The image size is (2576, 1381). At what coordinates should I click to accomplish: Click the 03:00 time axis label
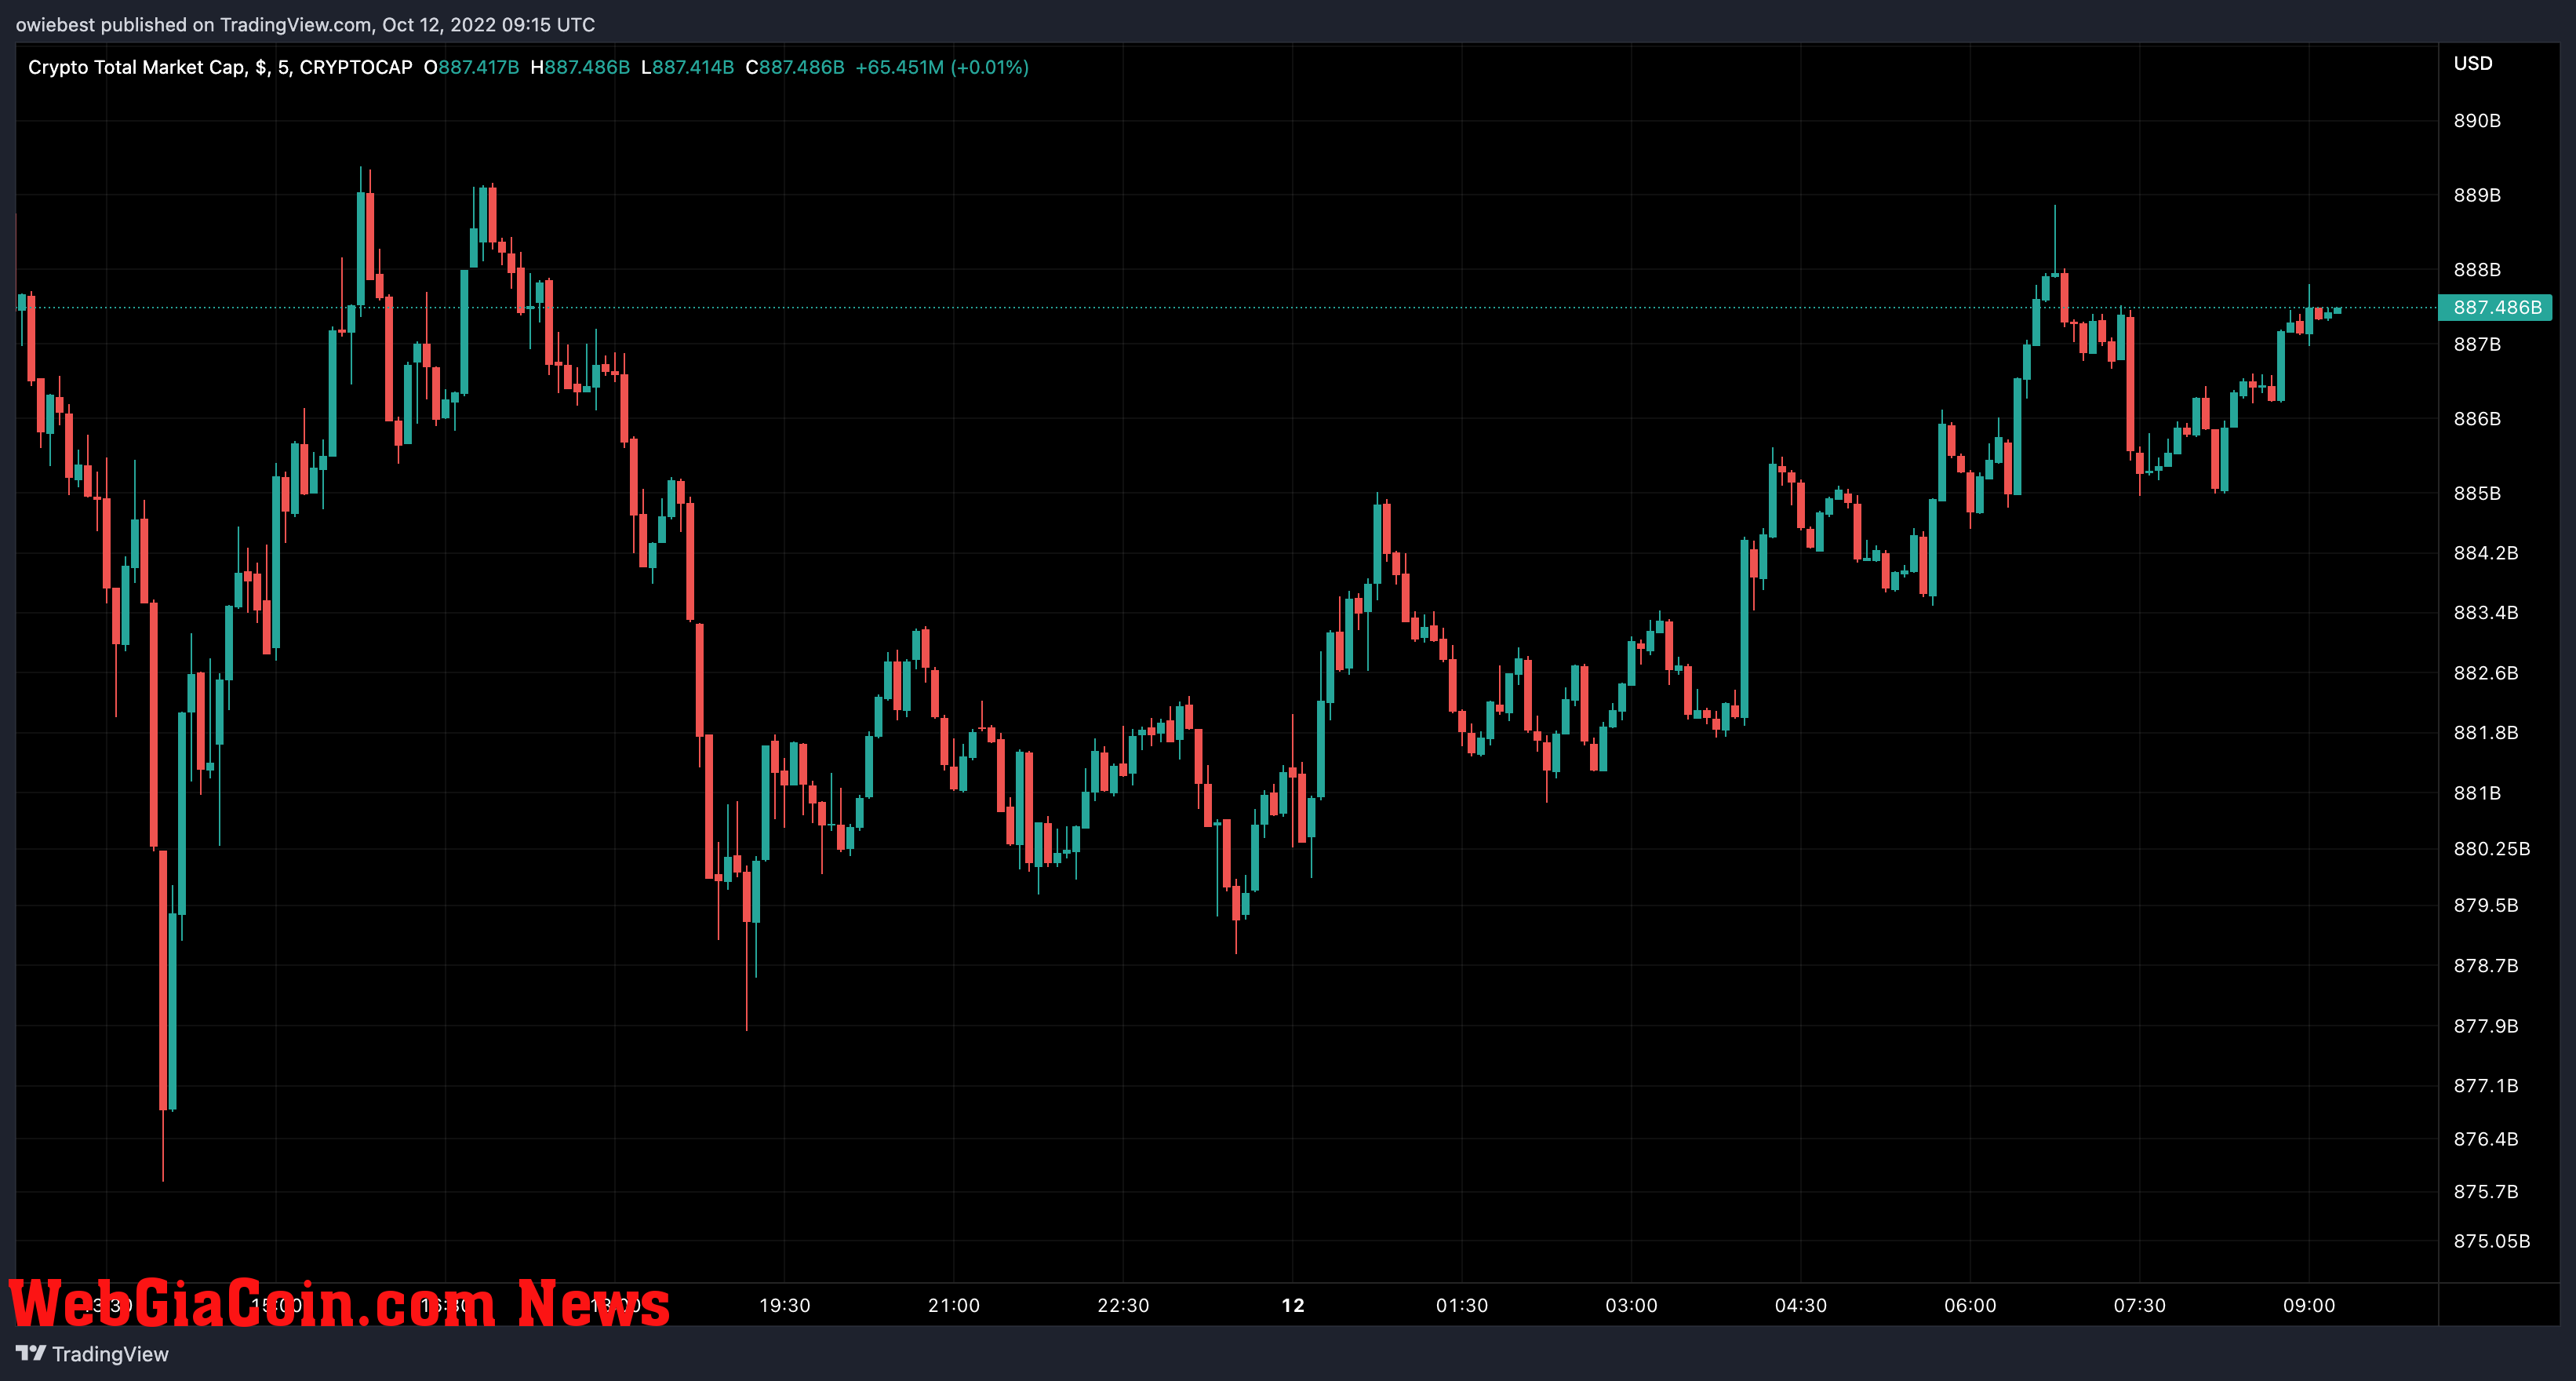coord(1631,1305)
